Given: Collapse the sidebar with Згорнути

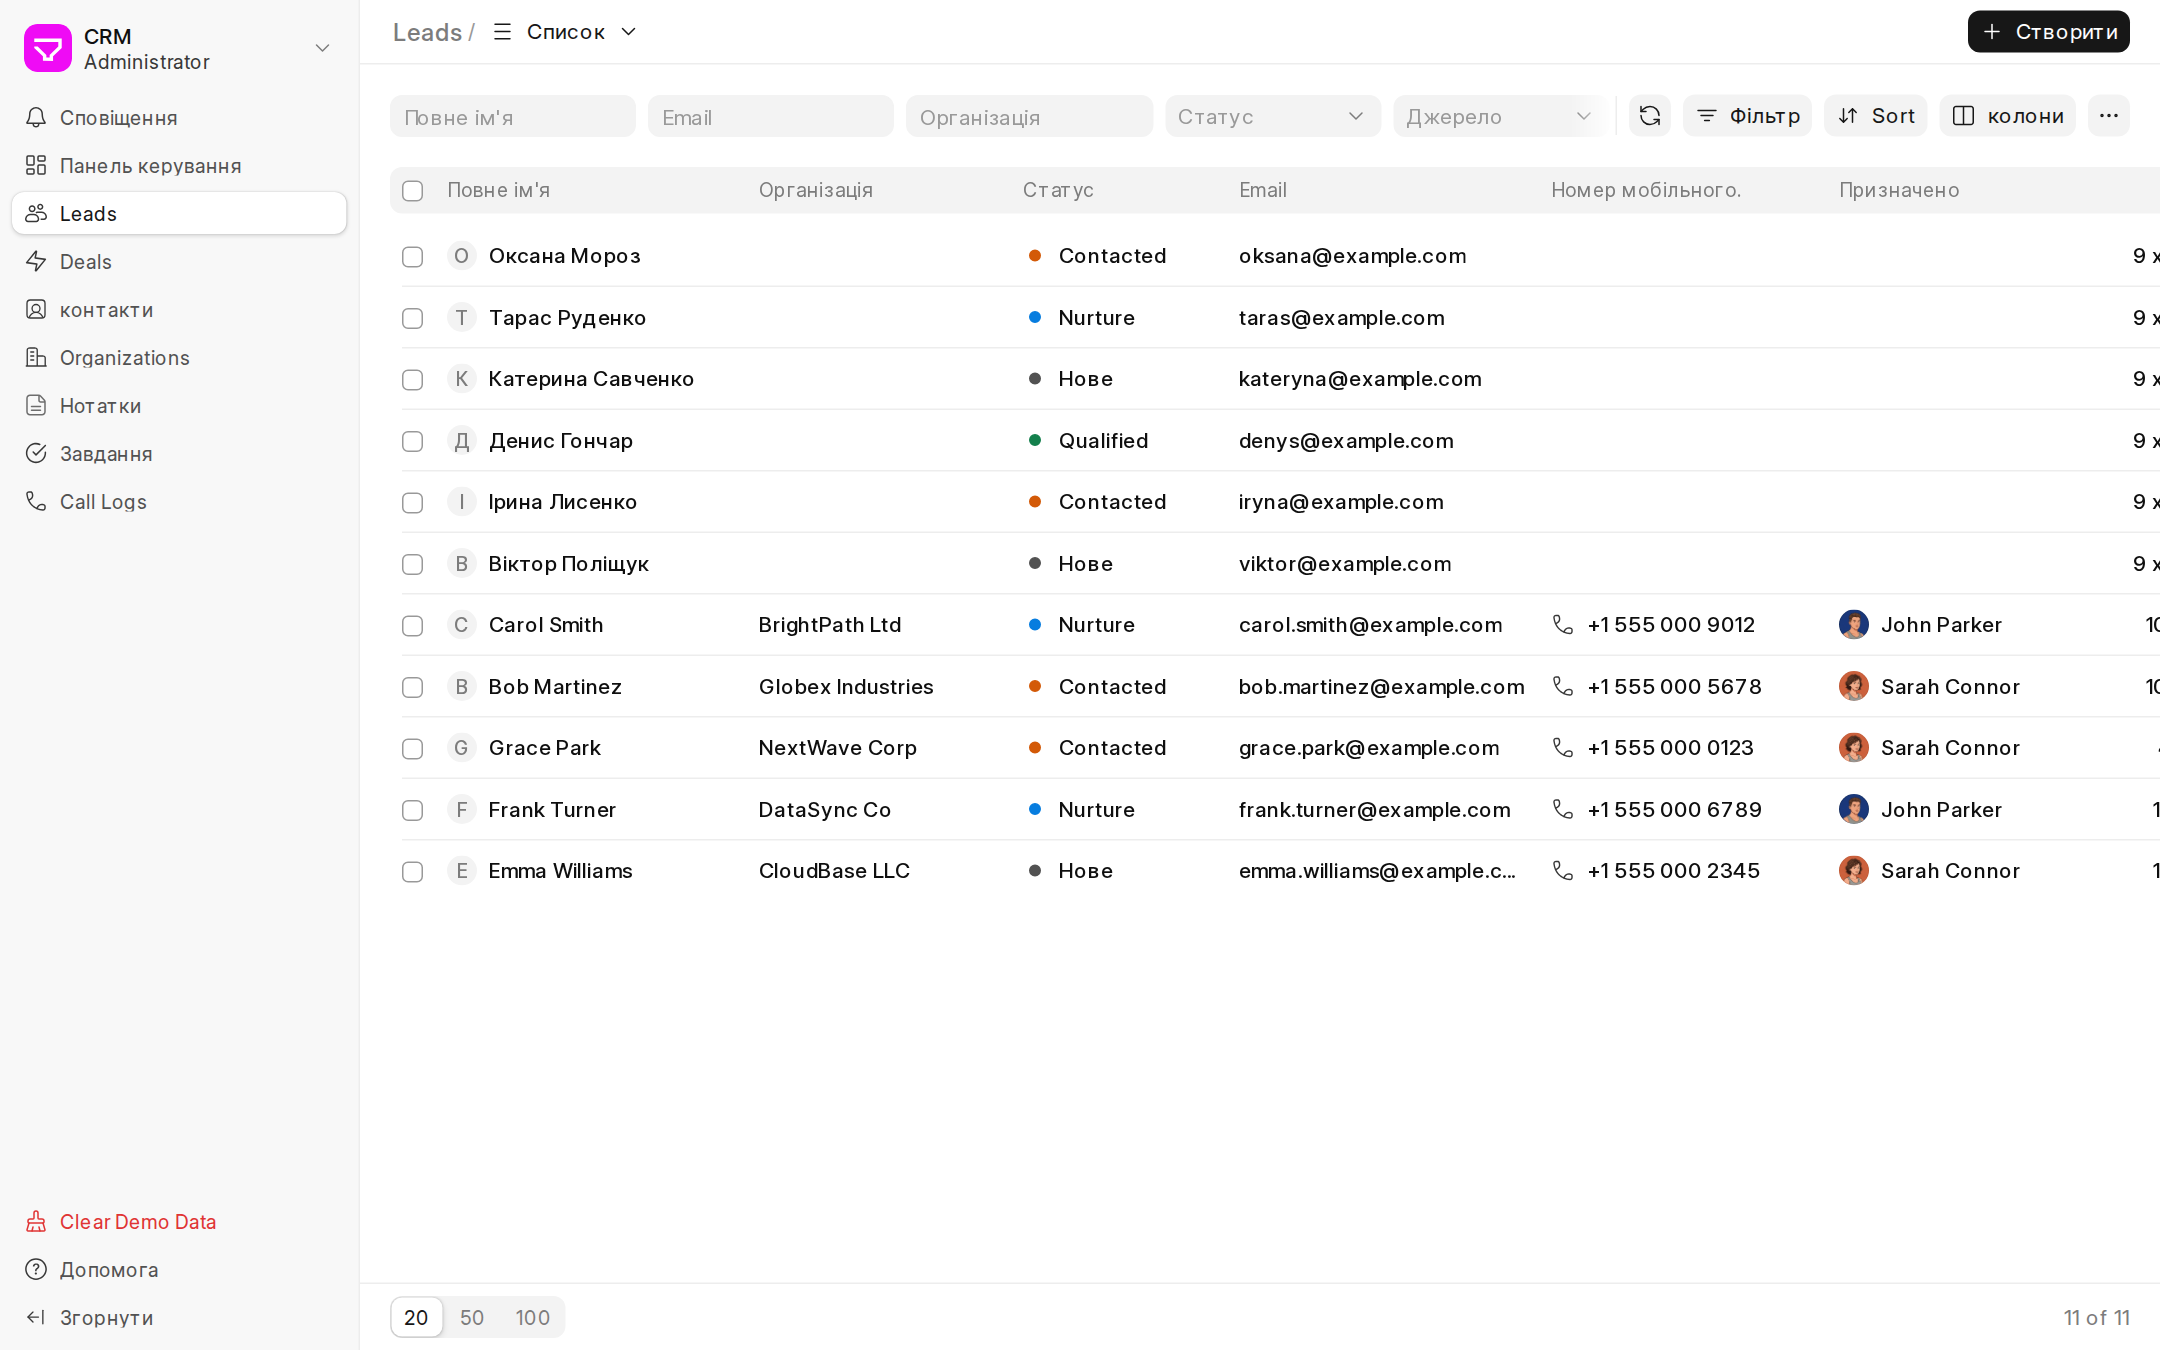Looking at the screenshot, I should [x=179, y=1318].
